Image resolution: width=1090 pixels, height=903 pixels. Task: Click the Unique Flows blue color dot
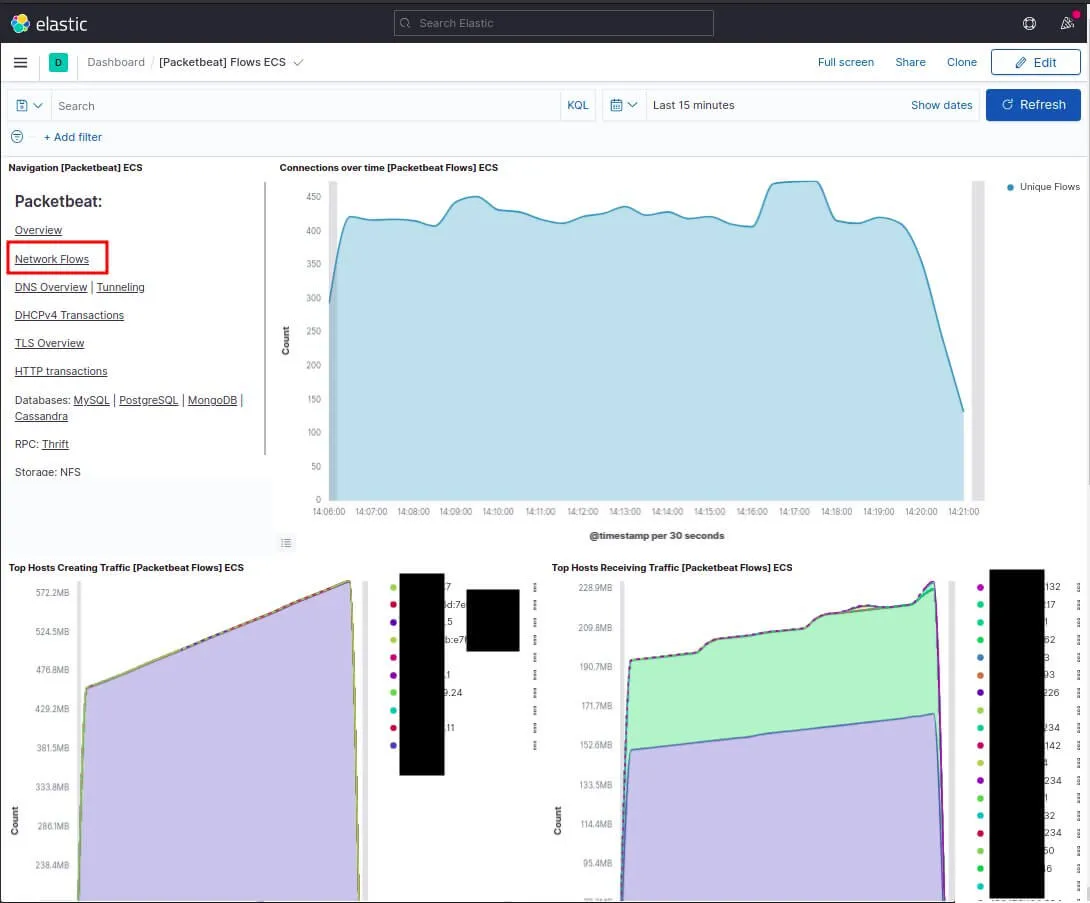click(1010, 187)
